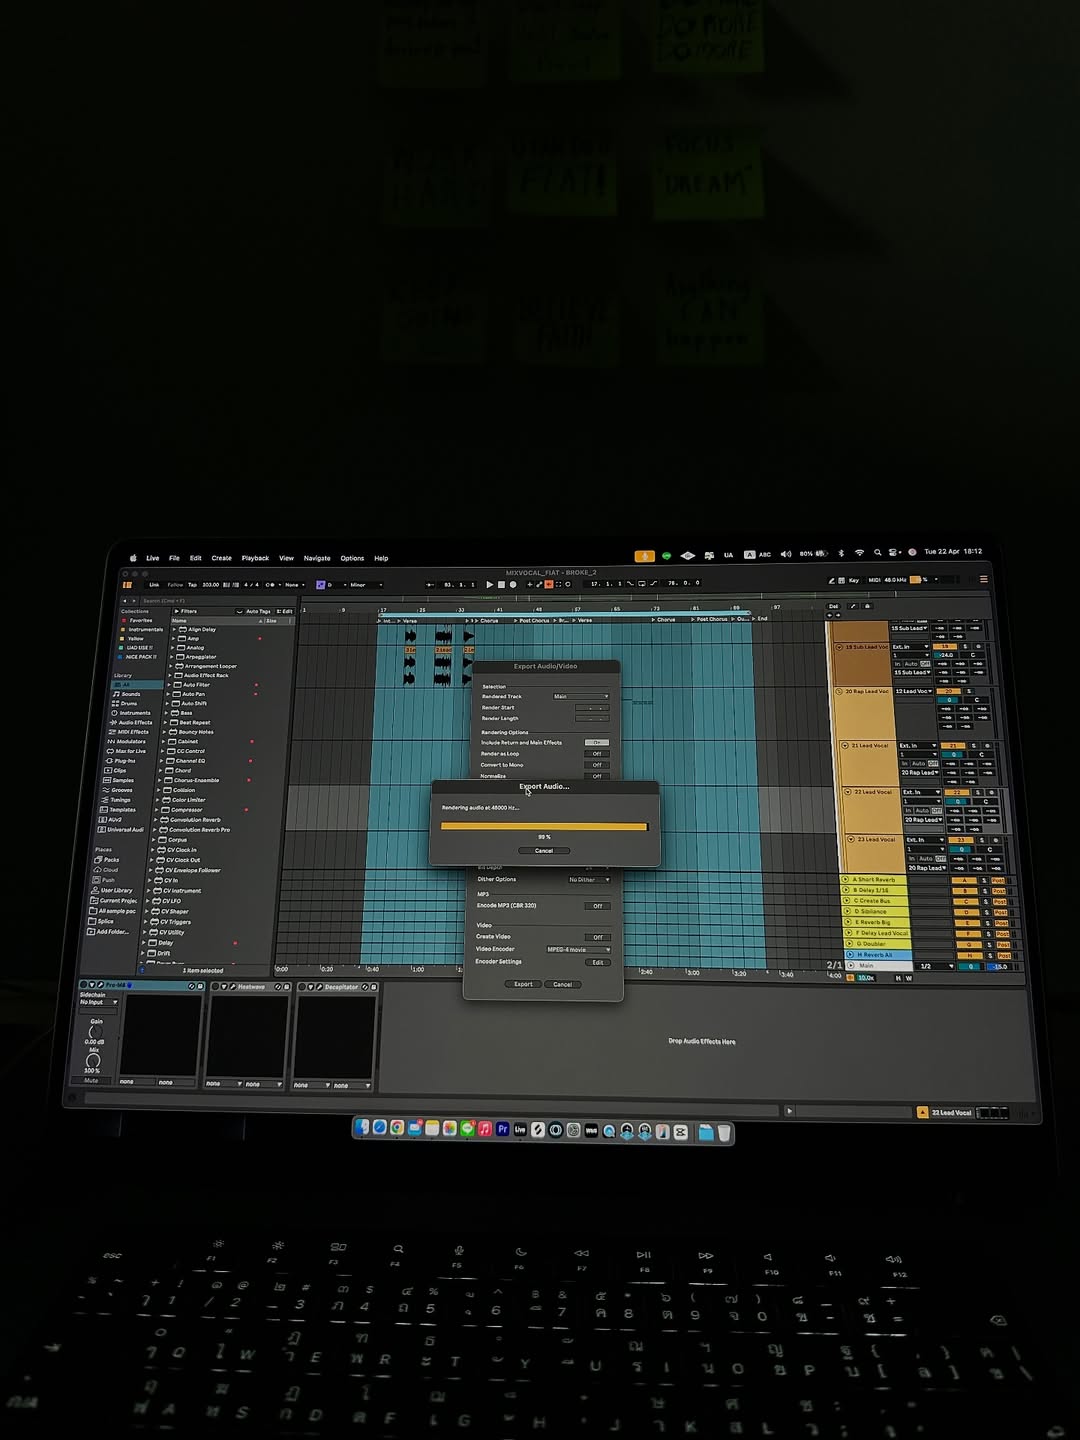Click the Bluetooth icon in the menu bar
The image size is (1080, 1440).
tap(841, 553)
